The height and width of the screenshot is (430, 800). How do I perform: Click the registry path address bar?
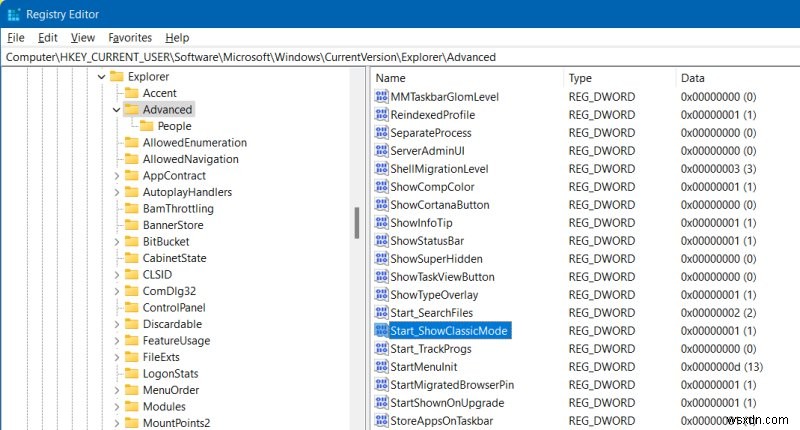[400, 57]
